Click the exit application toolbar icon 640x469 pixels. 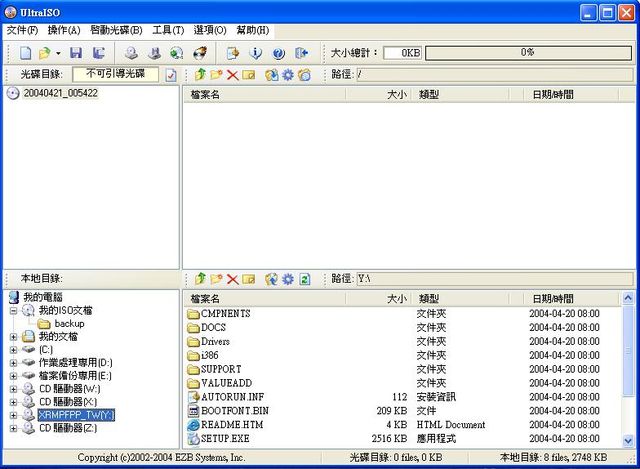302,53
